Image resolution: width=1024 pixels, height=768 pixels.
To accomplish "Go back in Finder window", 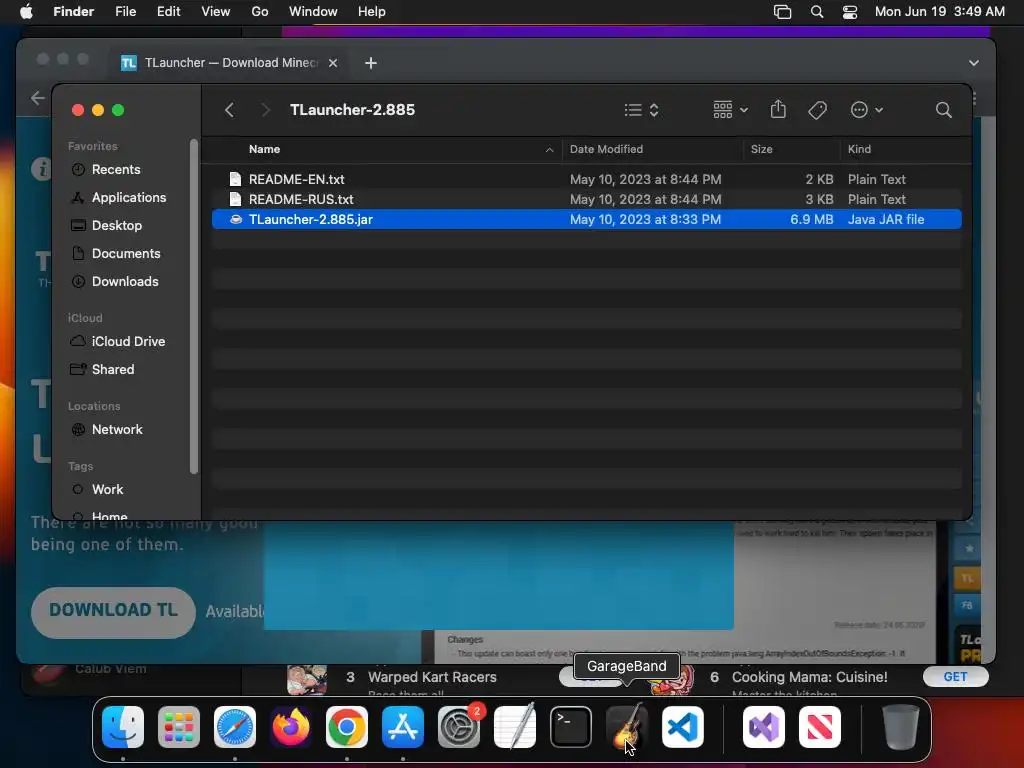I will pyautogui.click(x=229, y=110).
